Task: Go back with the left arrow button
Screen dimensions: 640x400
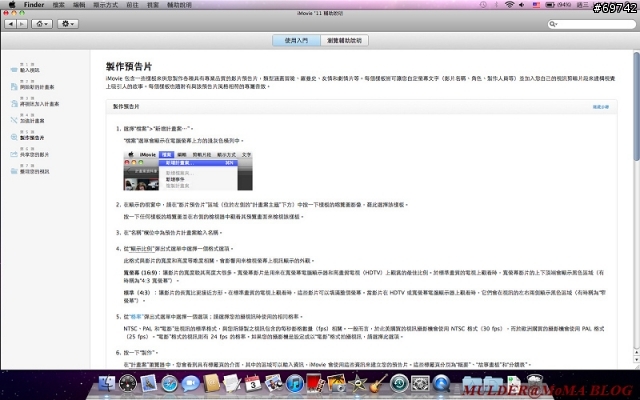Action: coord(10,24)
